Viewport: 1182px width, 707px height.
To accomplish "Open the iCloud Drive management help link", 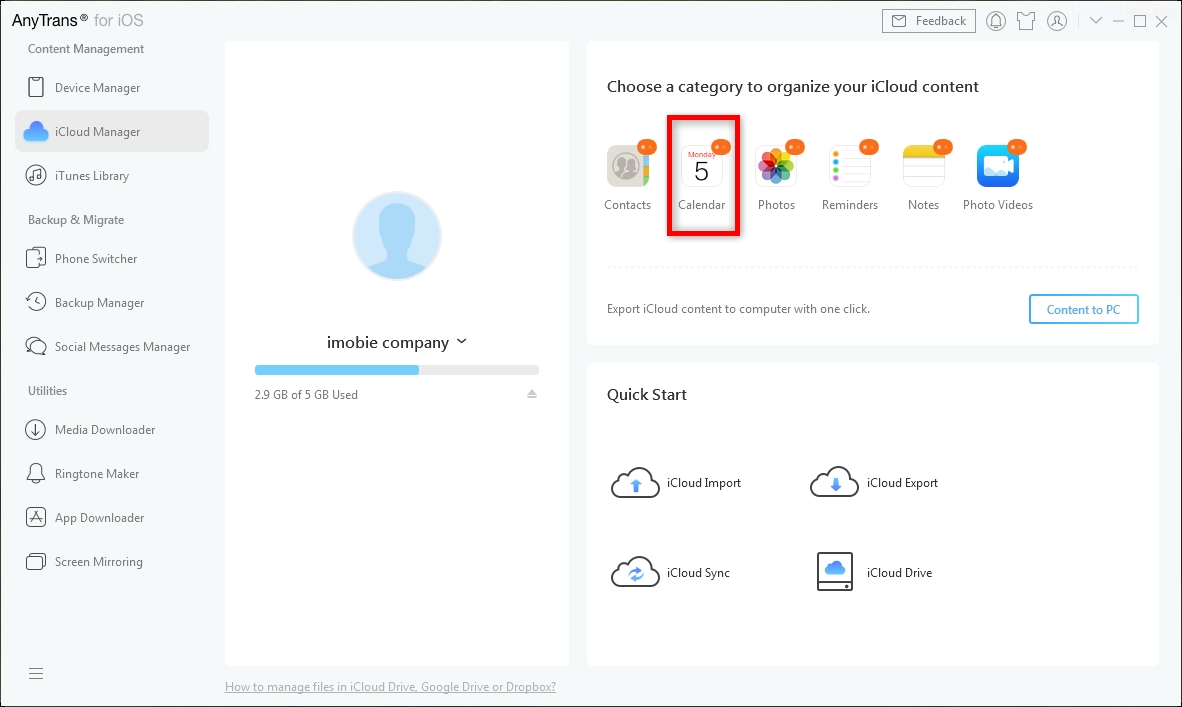I will tap(390, 687).
